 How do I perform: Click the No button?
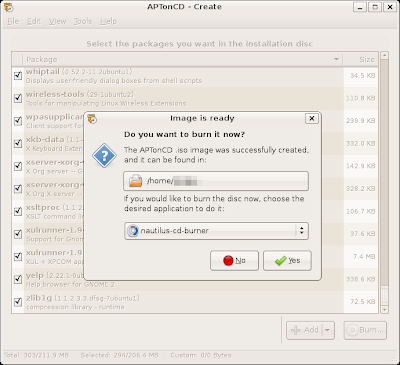(234, 261)
